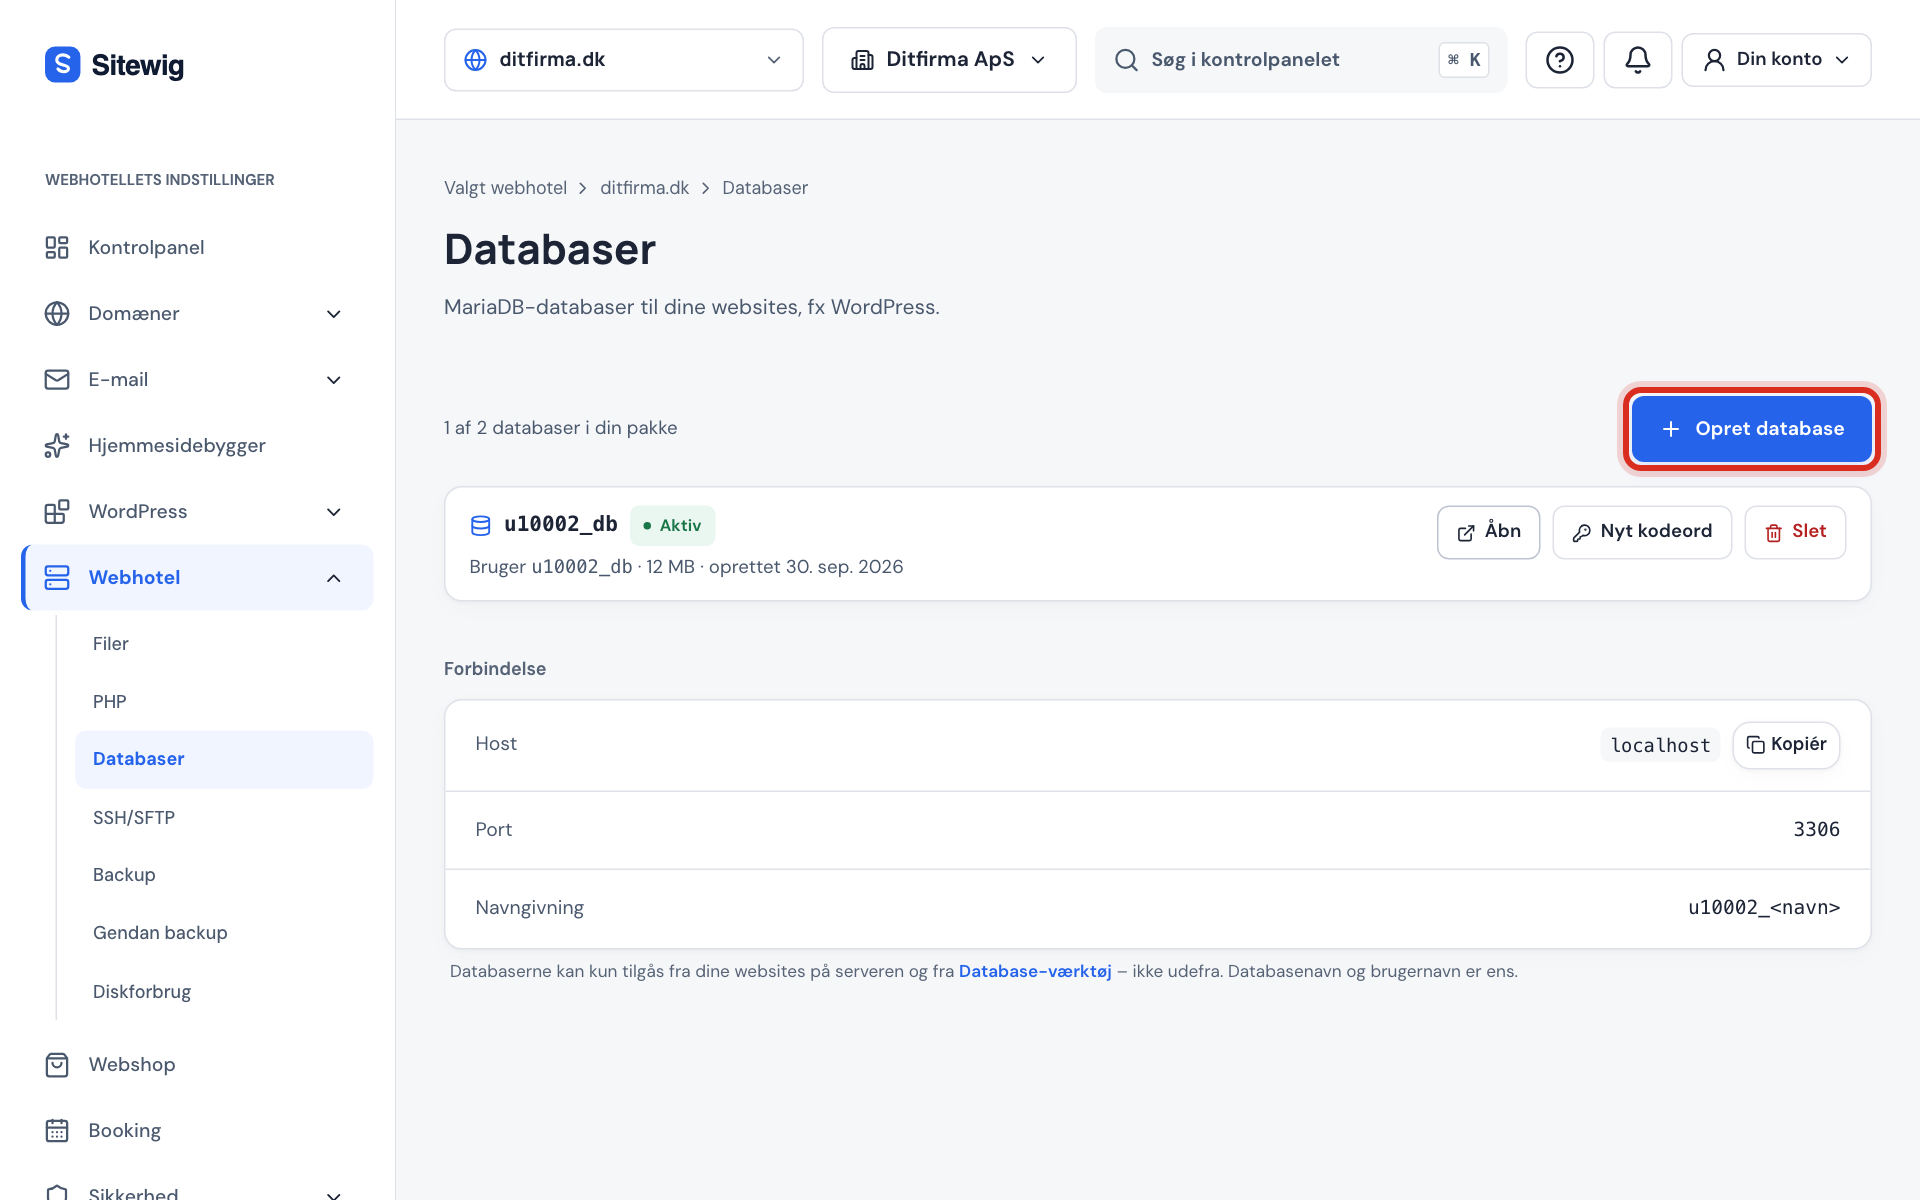Click the Webhotel server icon

pos(57,577)
